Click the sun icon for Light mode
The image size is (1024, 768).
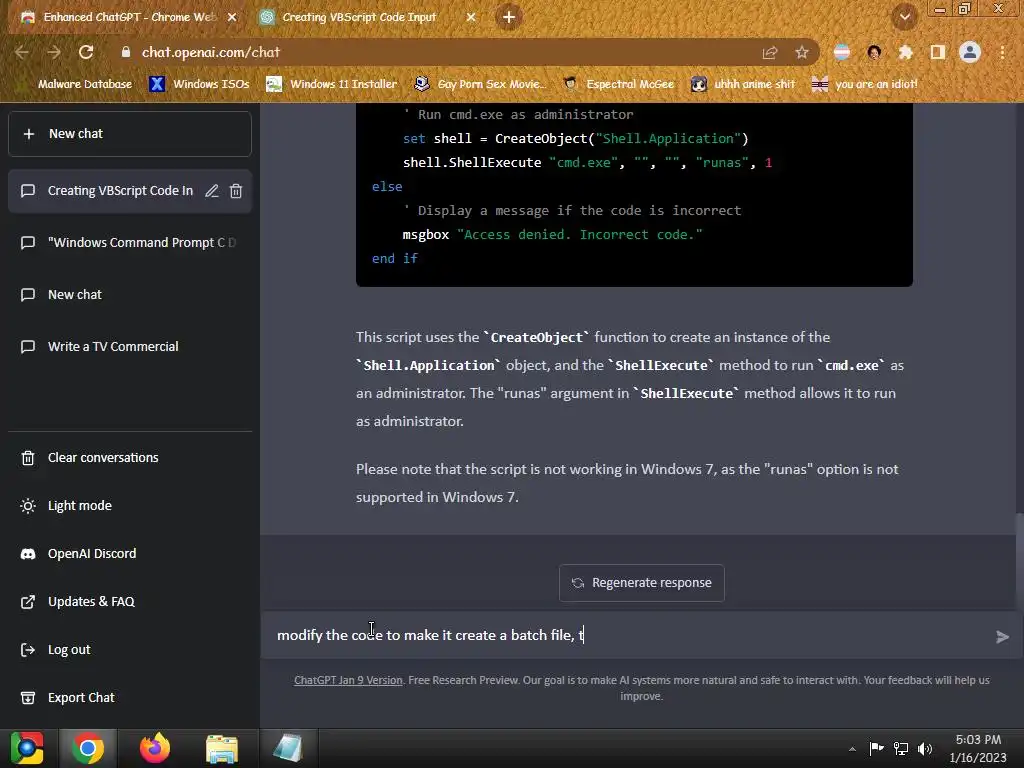[28, 505]
